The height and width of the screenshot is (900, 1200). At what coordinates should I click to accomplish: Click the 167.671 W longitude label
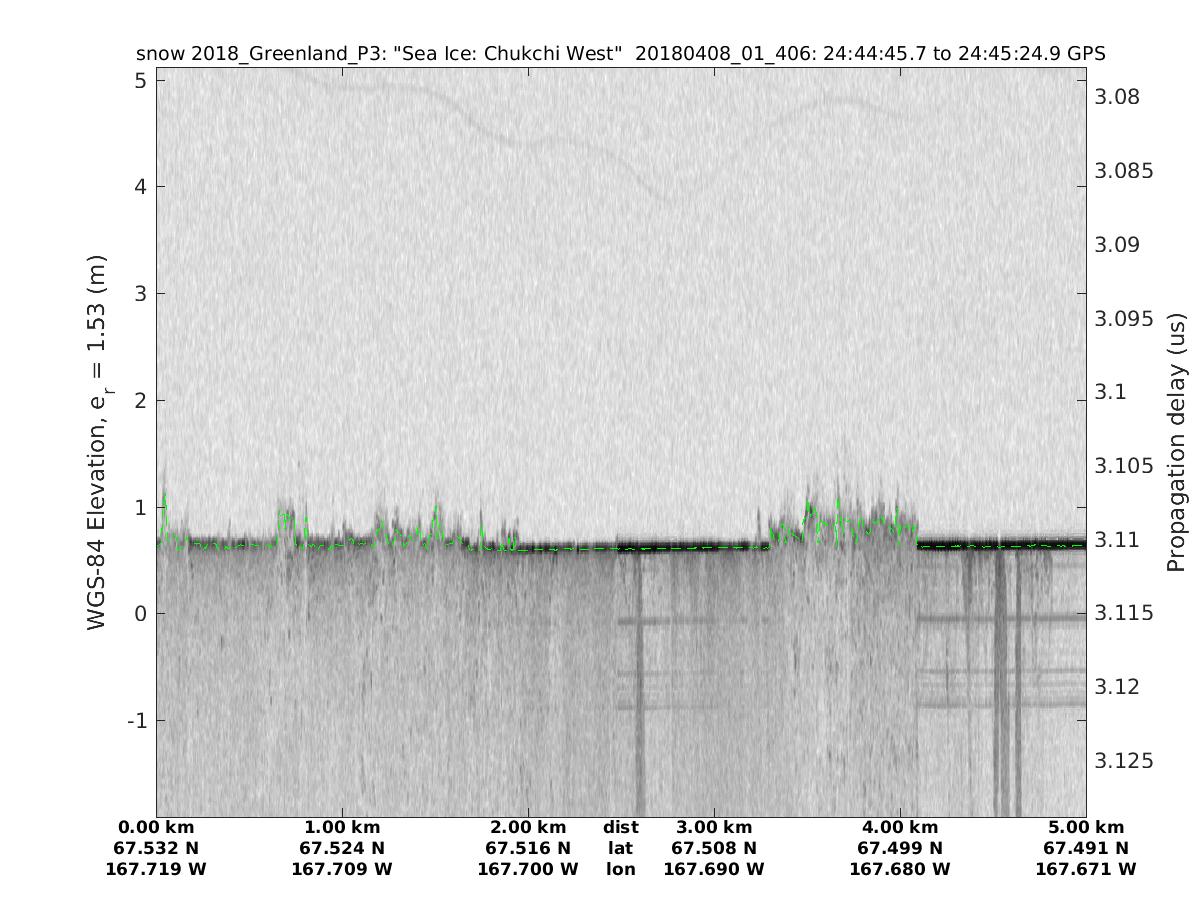[1086, 870]
